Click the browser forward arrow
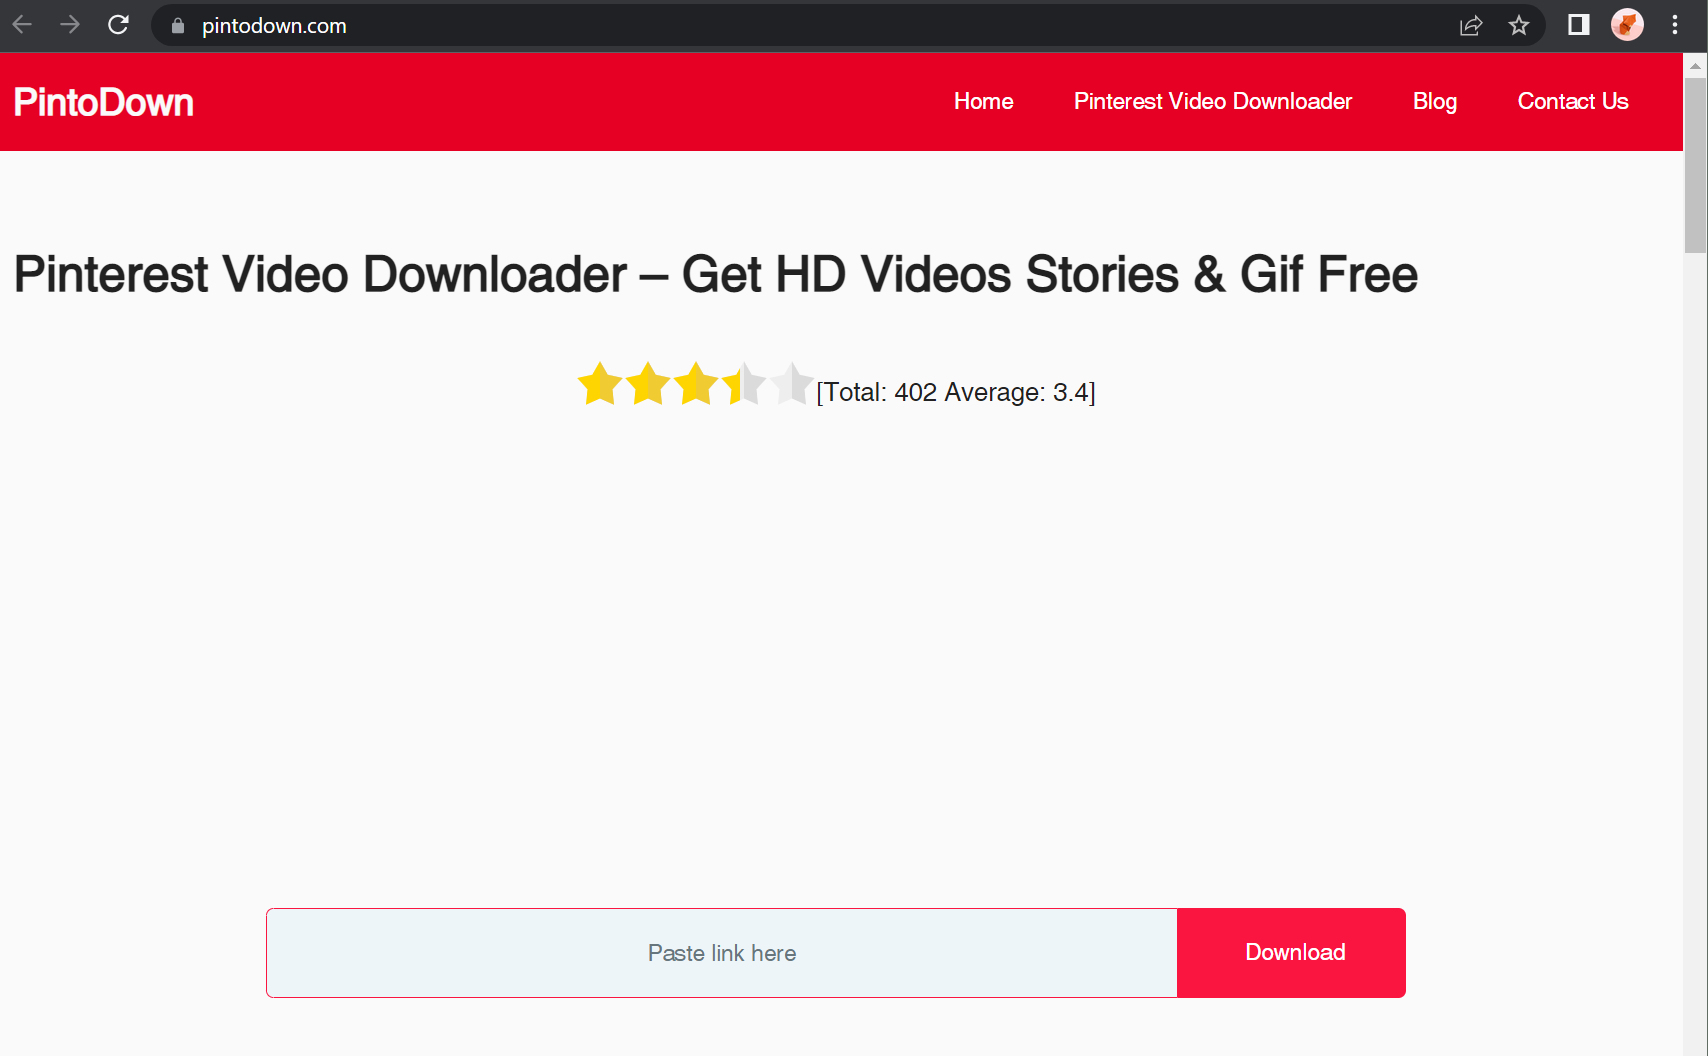The height and width of the screenshot is (1056, 1708). click(70, 25)
